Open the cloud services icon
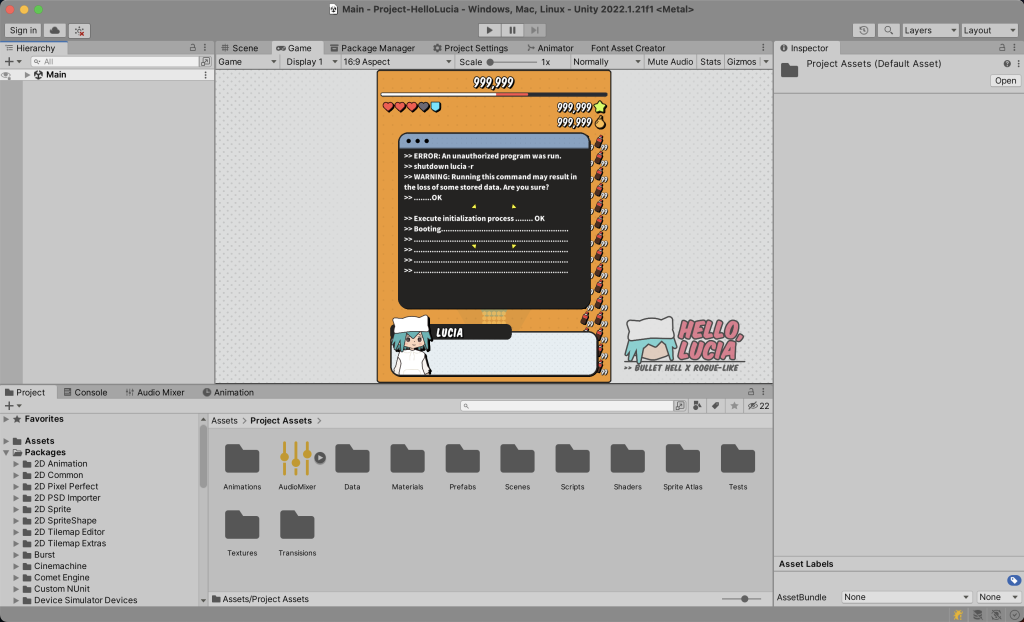The width and height of the screenshot is (1024, 622). (55, 31)
